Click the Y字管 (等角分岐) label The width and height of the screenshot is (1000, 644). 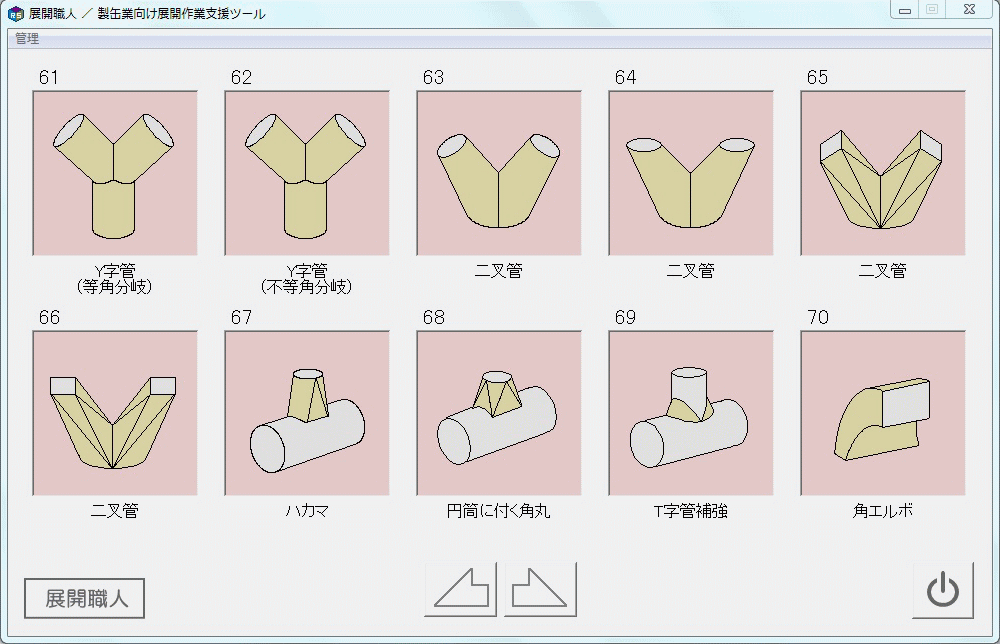[x=115, y=279]
